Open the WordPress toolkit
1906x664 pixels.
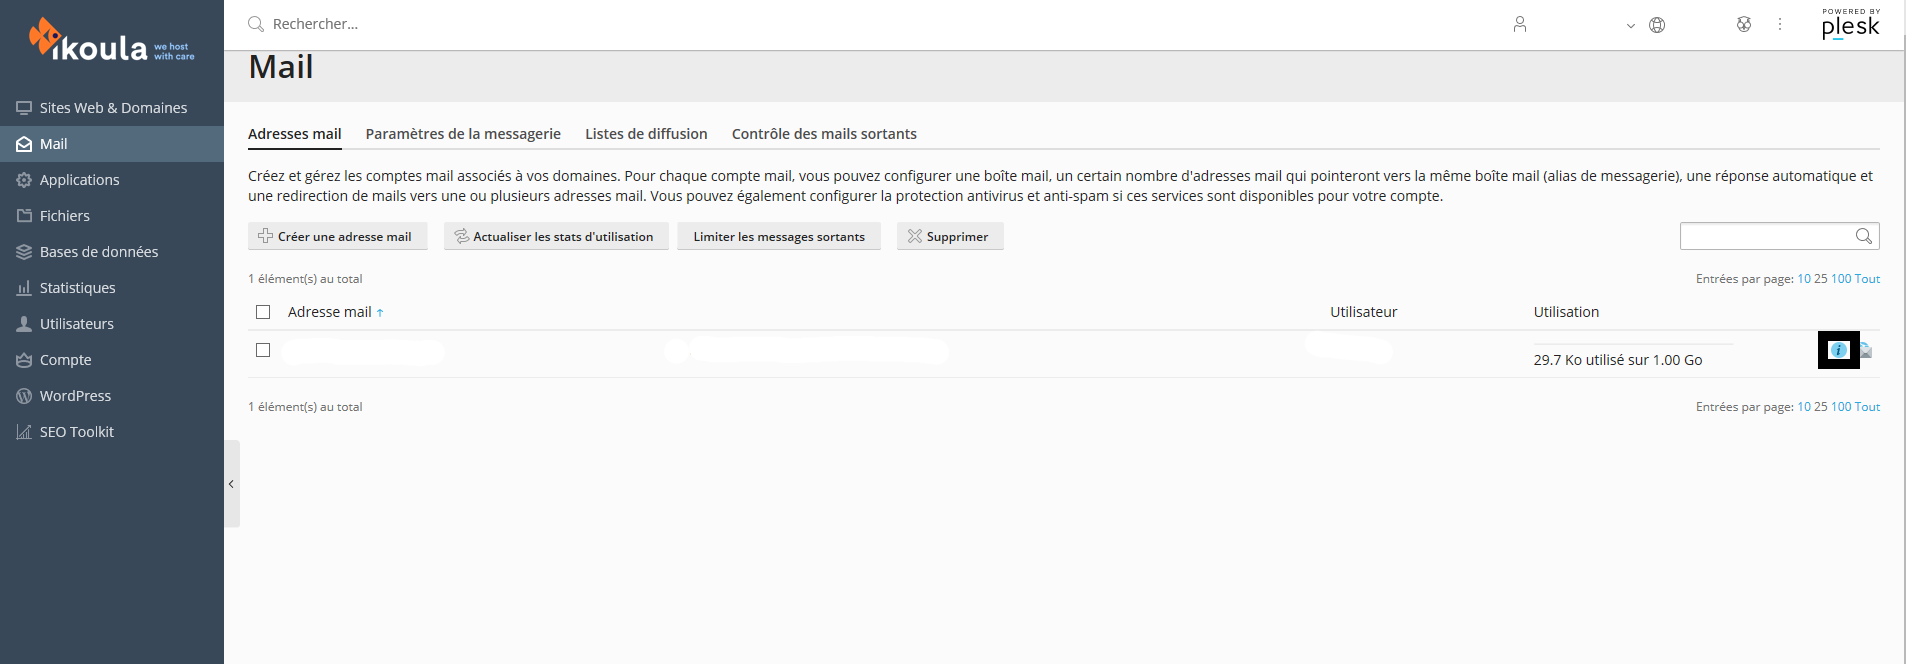pyautogui.click(x=112, y=396)
